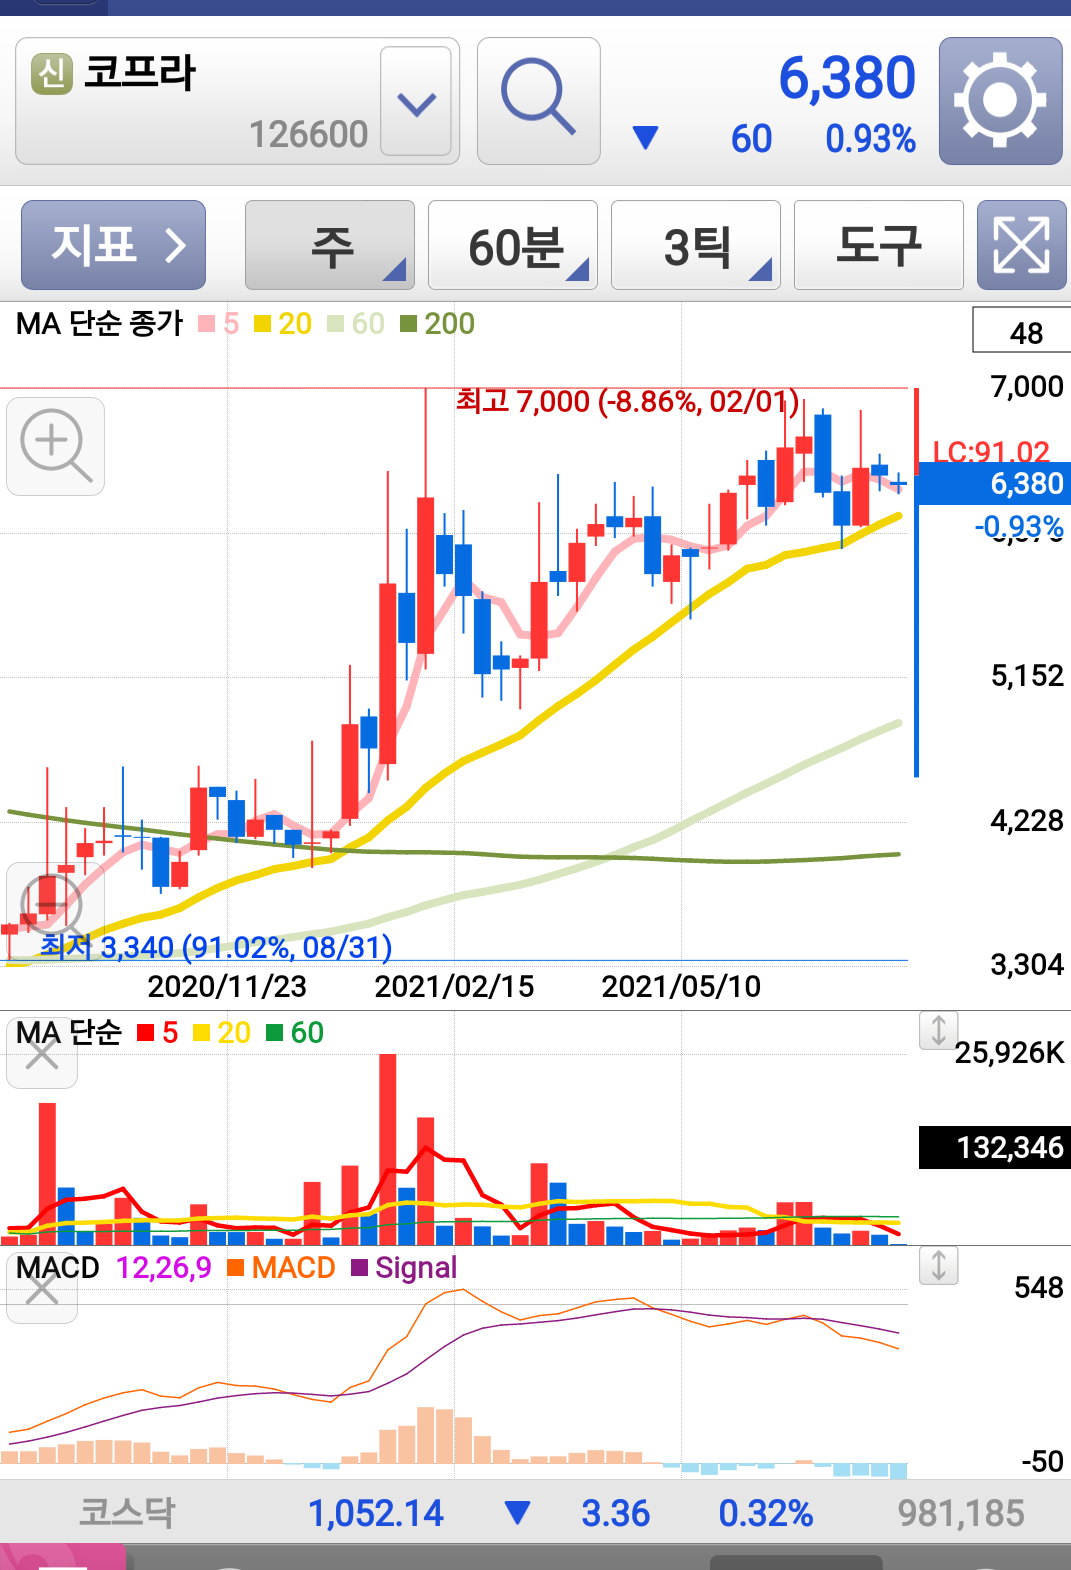Tap KOSDAQ change value 3.36
1071x1570 pixels.
pyautogui.click(x=615, y=1514)
